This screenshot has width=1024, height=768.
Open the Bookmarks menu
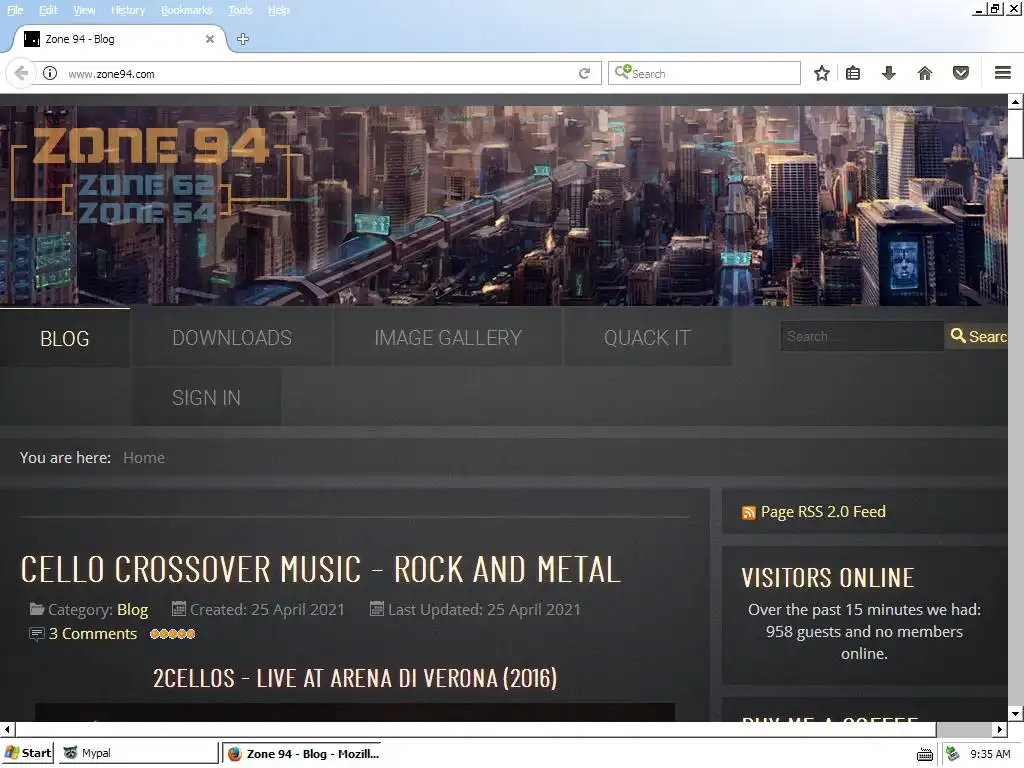pos(187,10)
